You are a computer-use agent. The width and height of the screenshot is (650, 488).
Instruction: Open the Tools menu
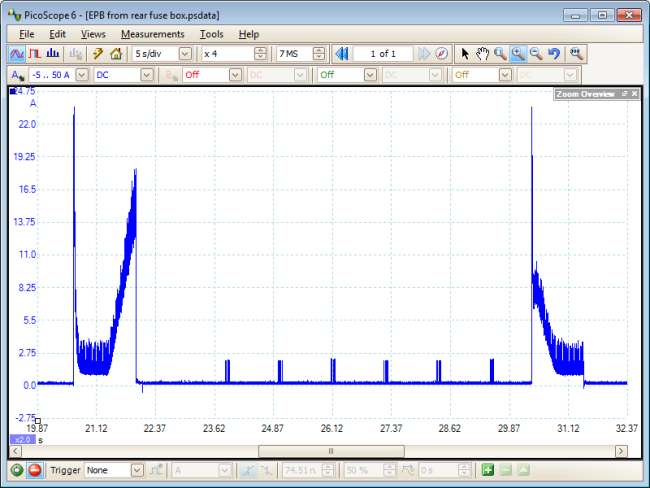tap(211, 34)
